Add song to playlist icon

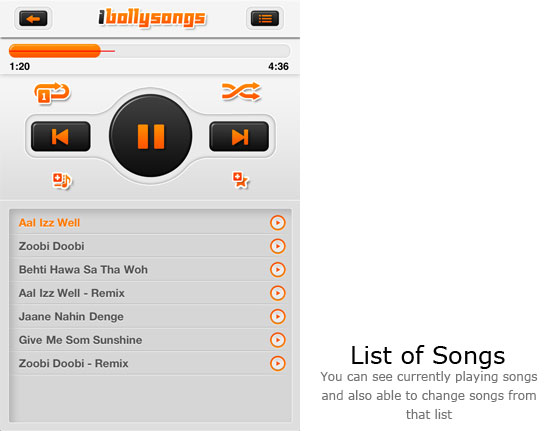coord(62,181)
